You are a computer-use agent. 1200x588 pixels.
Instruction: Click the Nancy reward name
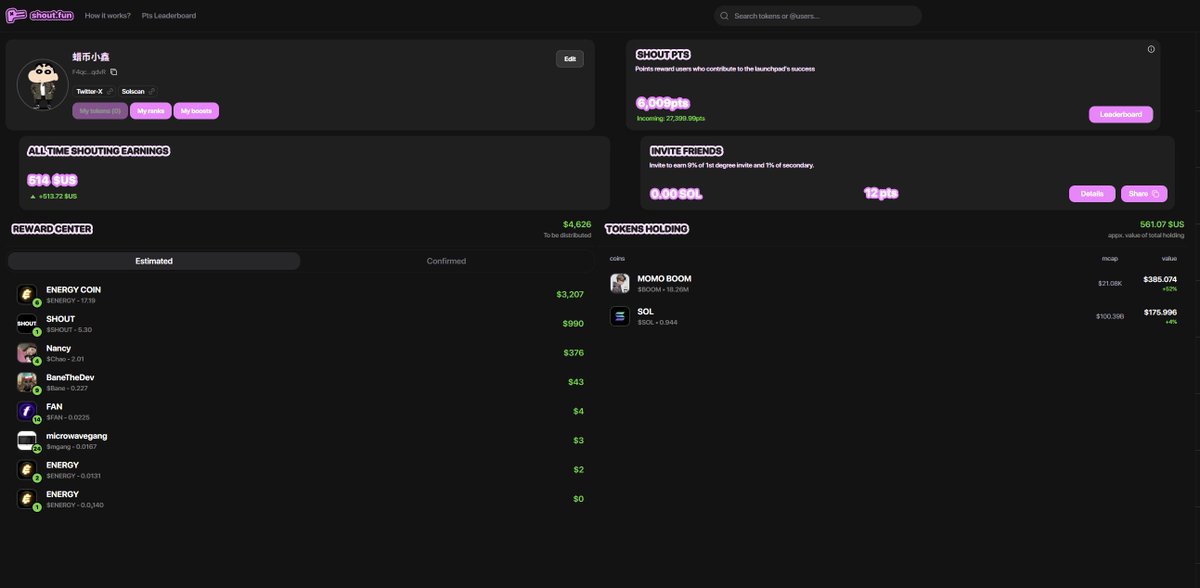tap(58, 348)
